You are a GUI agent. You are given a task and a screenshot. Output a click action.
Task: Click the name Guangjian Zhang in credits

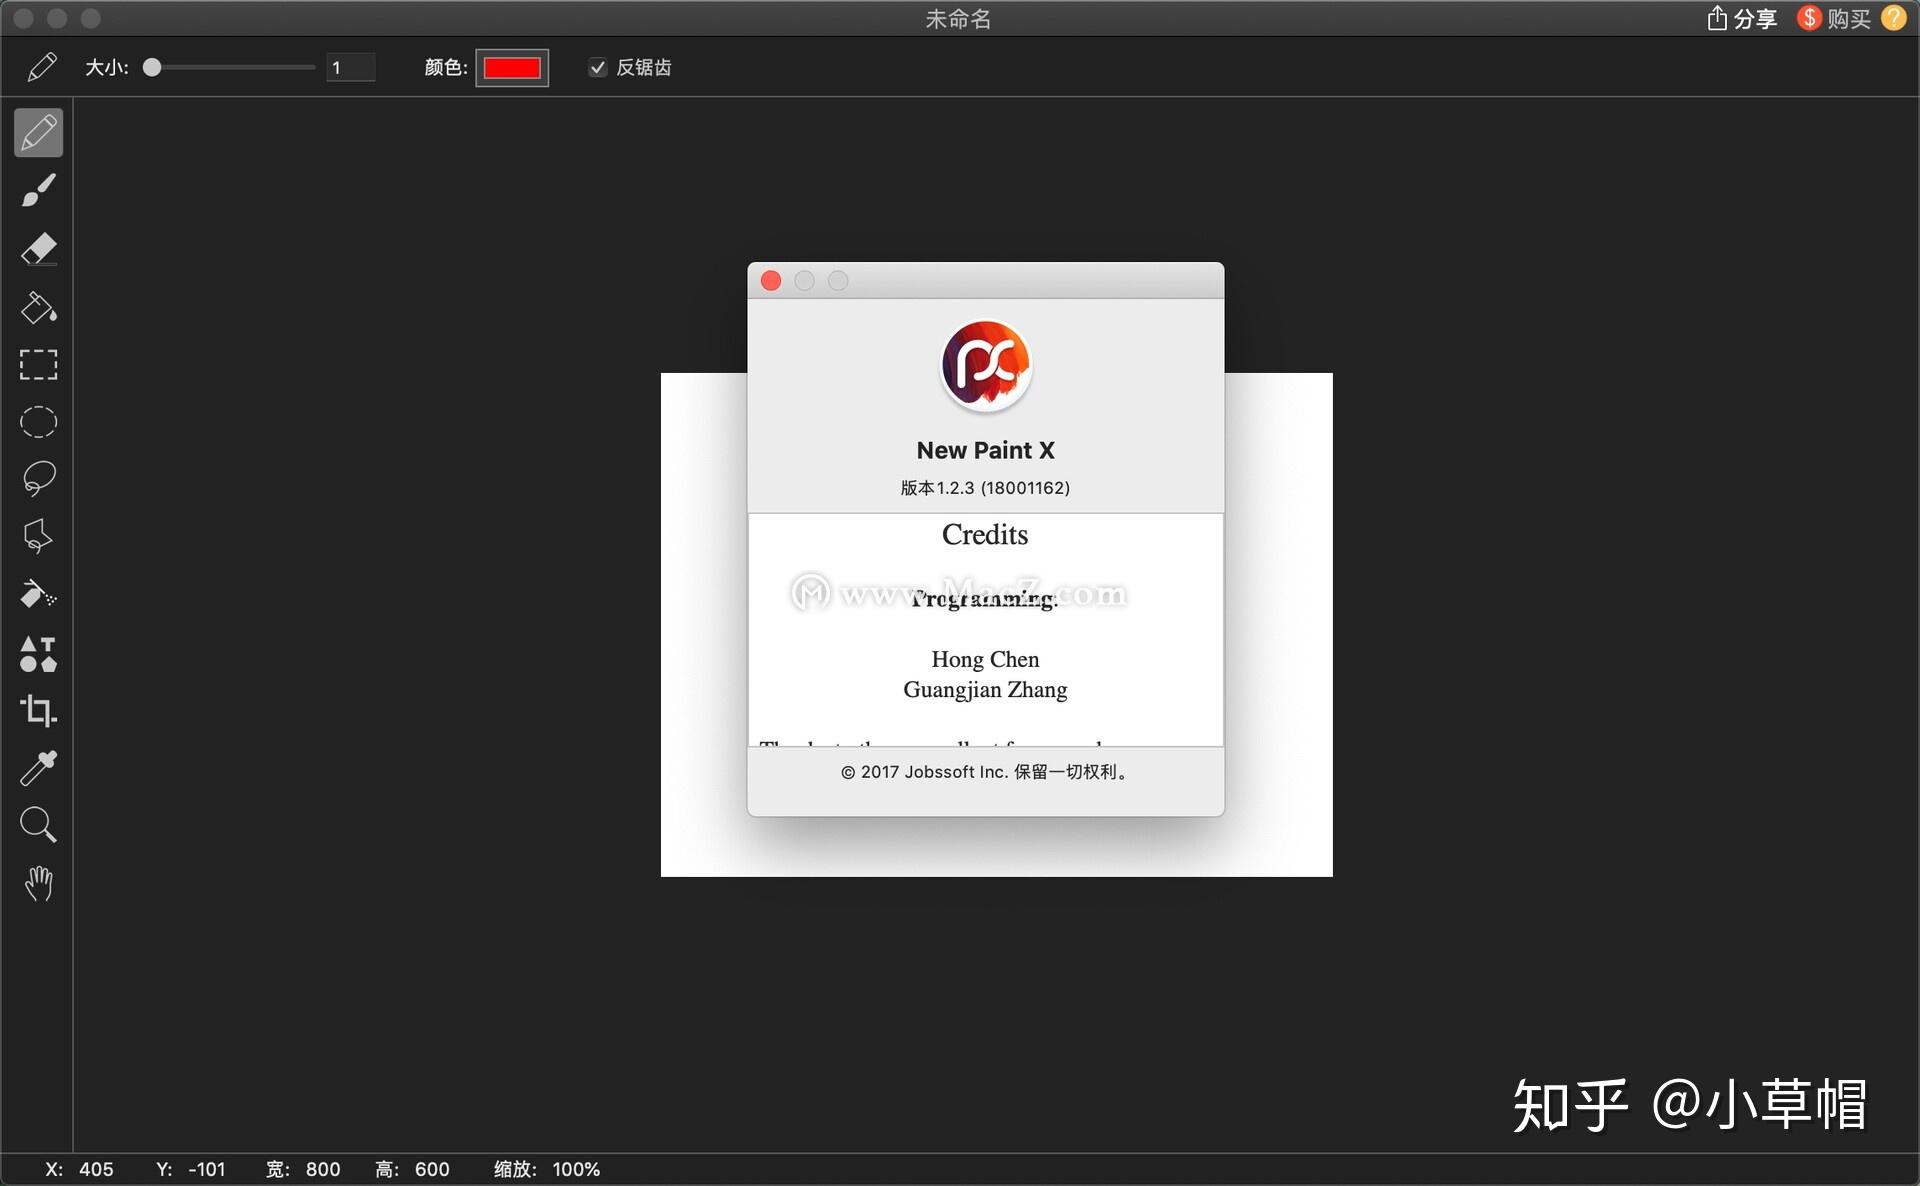tap(985, 689)
